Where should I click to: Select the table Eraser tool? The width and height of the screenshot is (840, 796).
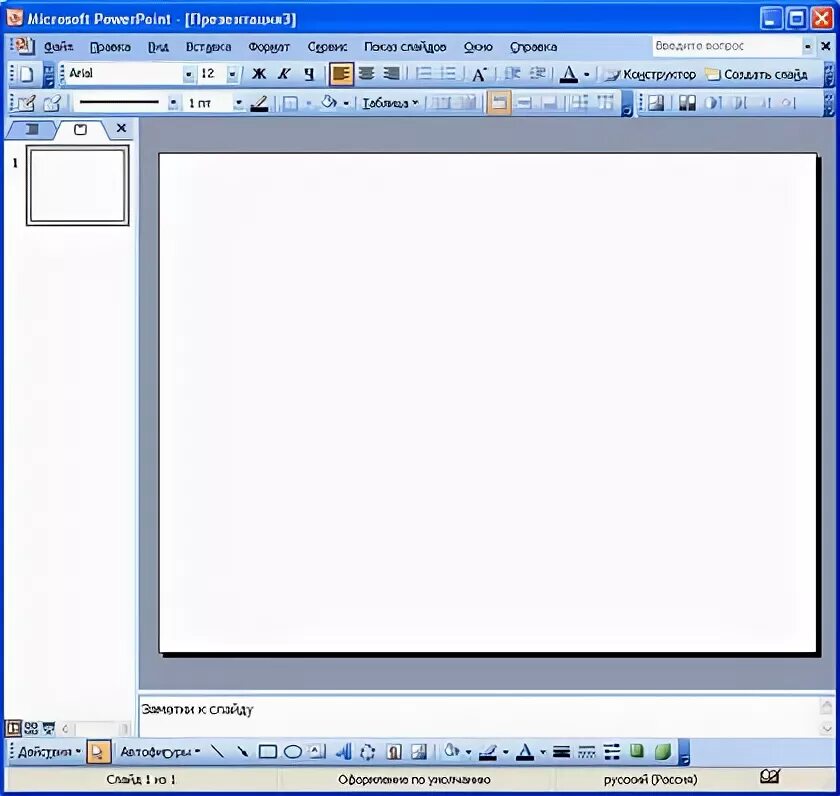[52, 103]
